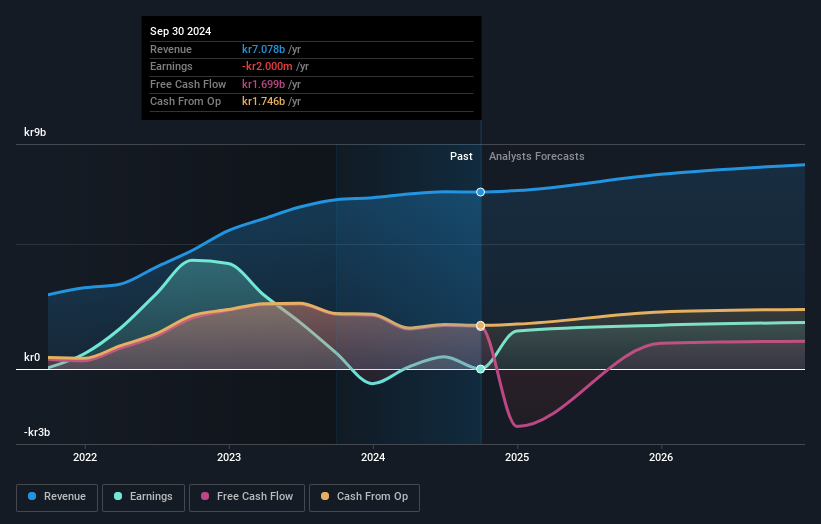Image resolution: width=821 pixels, height=524 pixels.
Task: Click the 2023 x-axis label
Action: click(229, 457)
